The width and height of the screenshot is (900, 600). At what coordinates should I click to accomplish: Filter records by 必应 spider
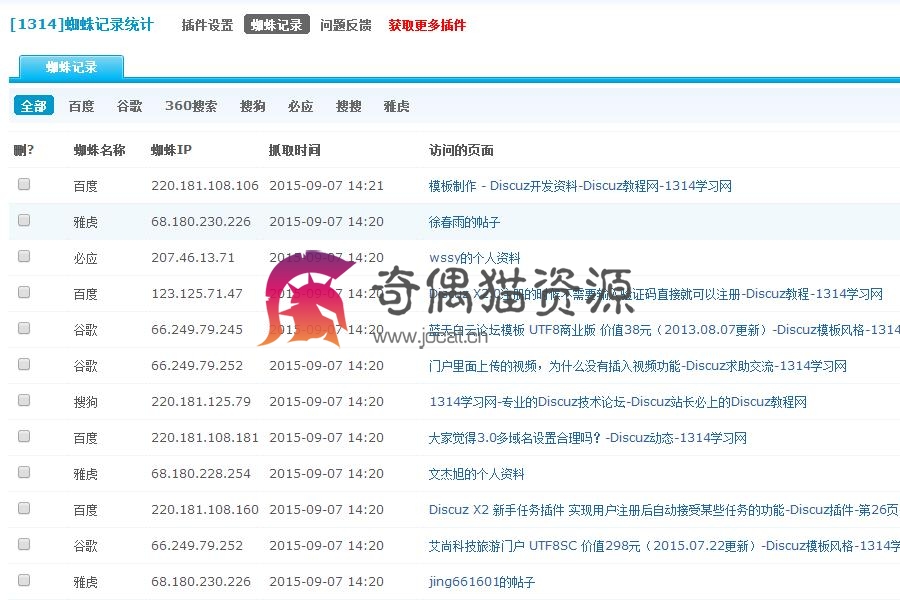click(x=301, y=106)
